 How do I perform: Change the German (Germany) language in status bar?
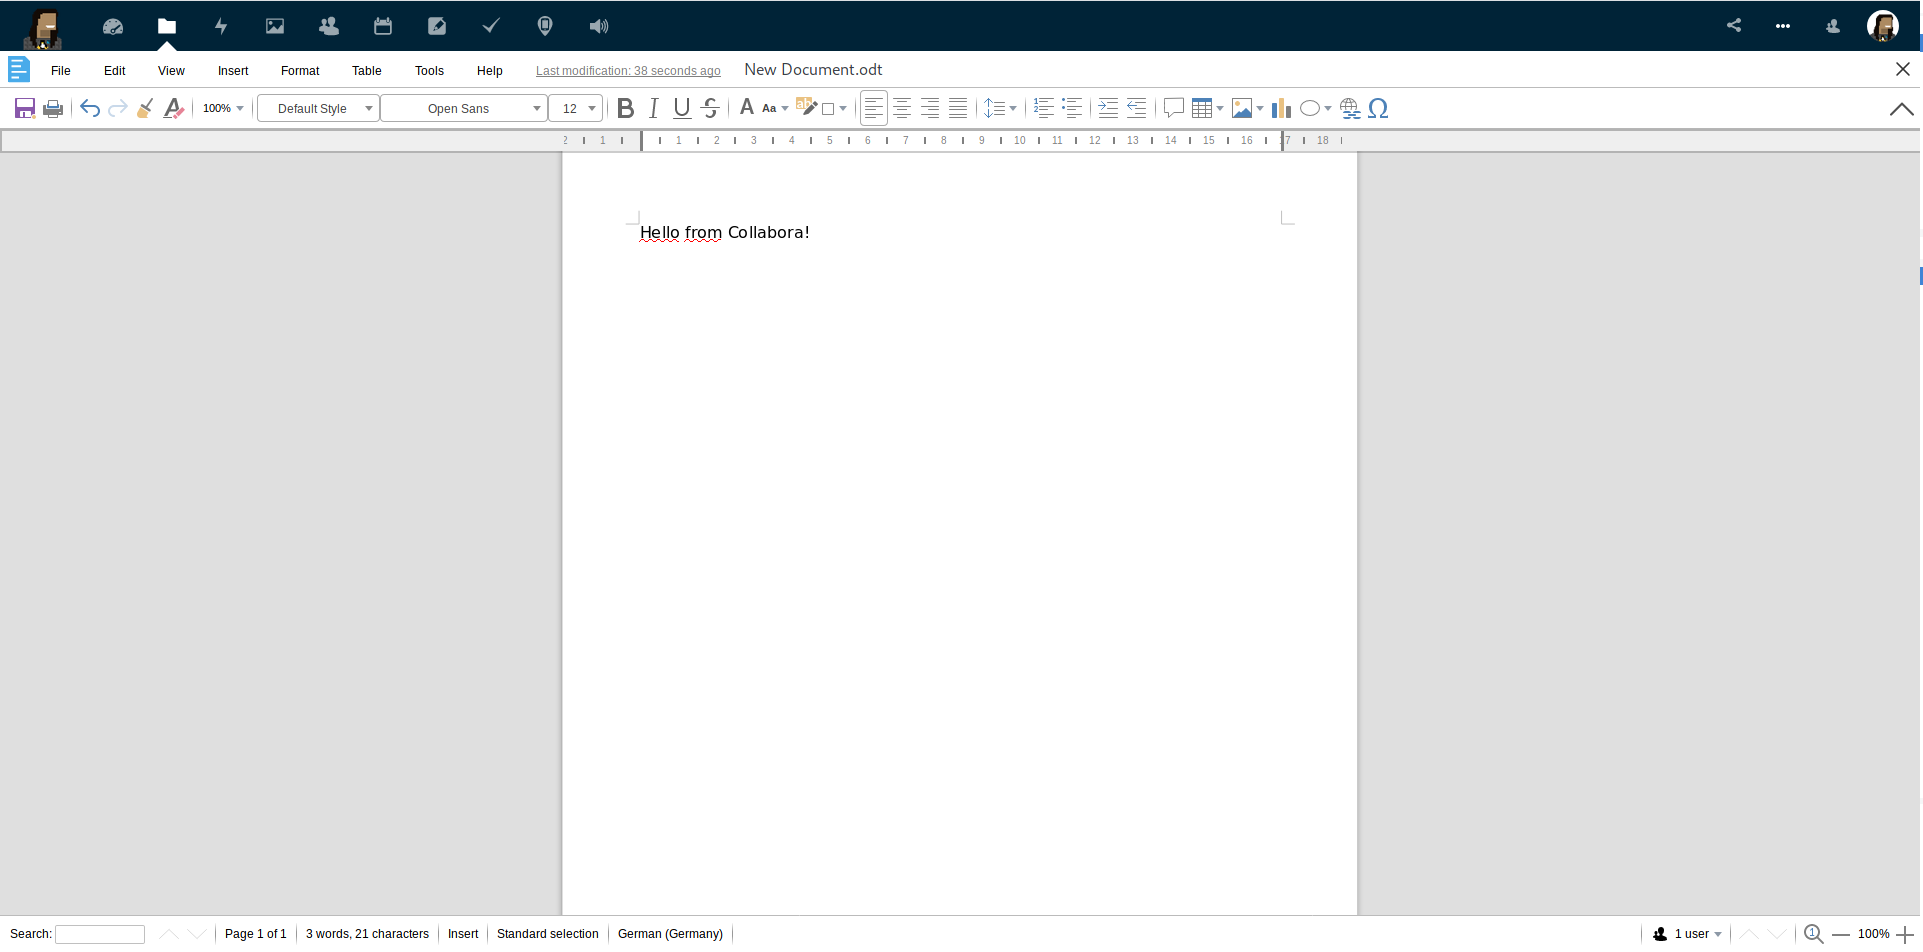(670, 934)
